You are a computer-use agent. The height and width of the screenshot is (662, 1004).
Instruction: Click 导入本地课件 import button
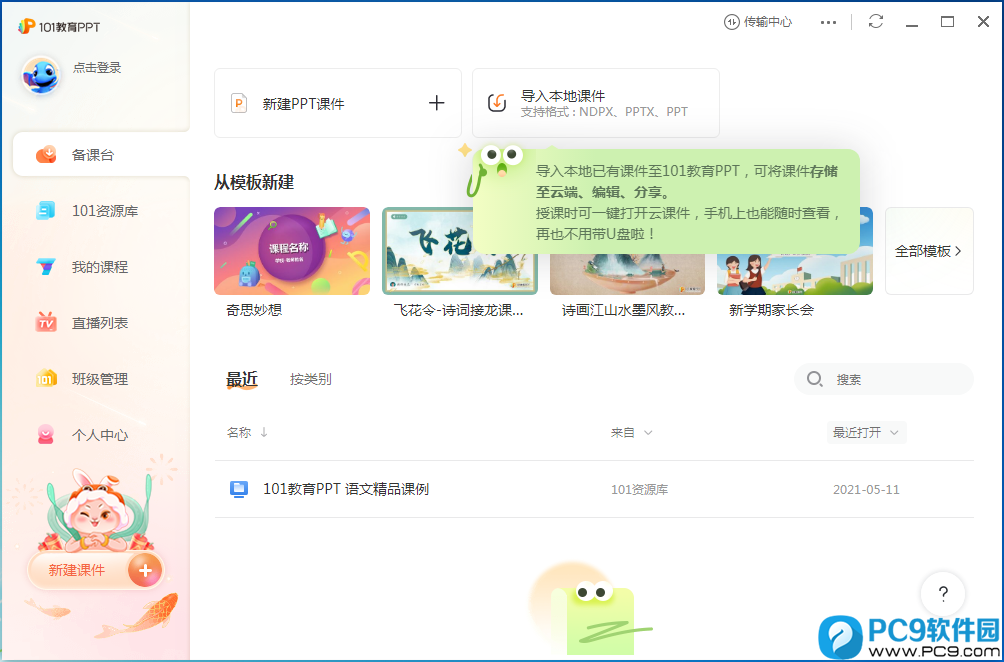[595, 103]
